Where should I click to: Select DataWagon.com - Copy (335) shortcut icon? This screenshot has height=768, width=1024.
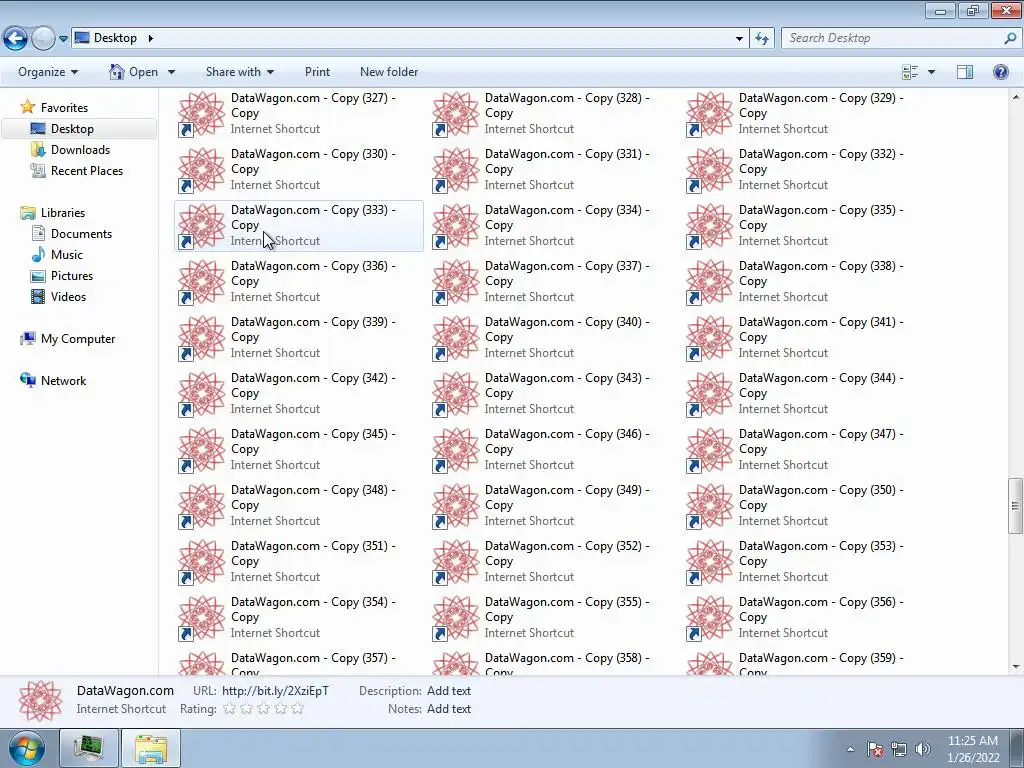tap(710, 226)
